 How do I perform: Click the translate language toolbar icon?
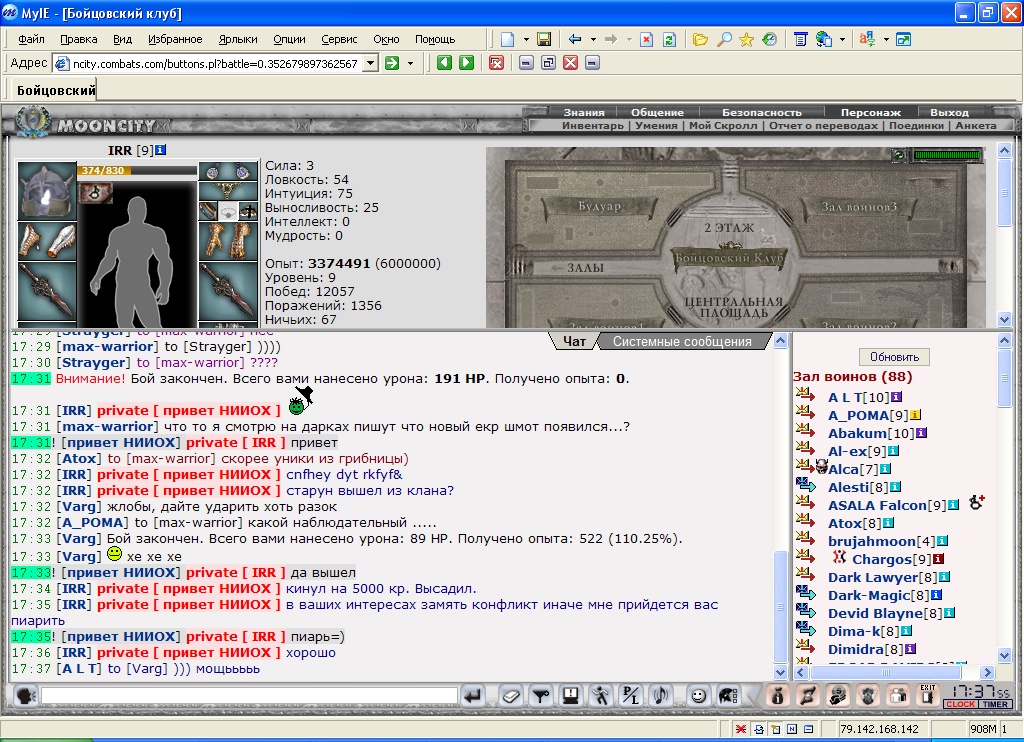(867, 39)
